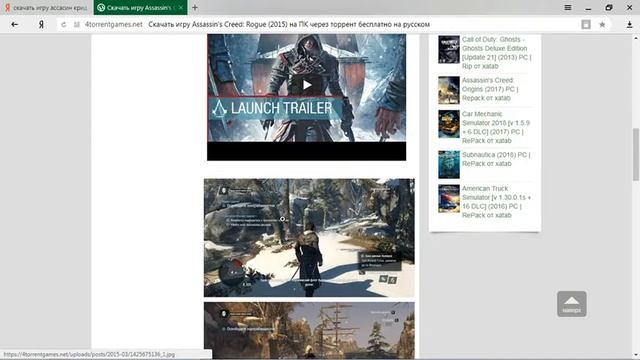Open Car Mechanic Simulator cover thumbnail

(x=449, y=124)
